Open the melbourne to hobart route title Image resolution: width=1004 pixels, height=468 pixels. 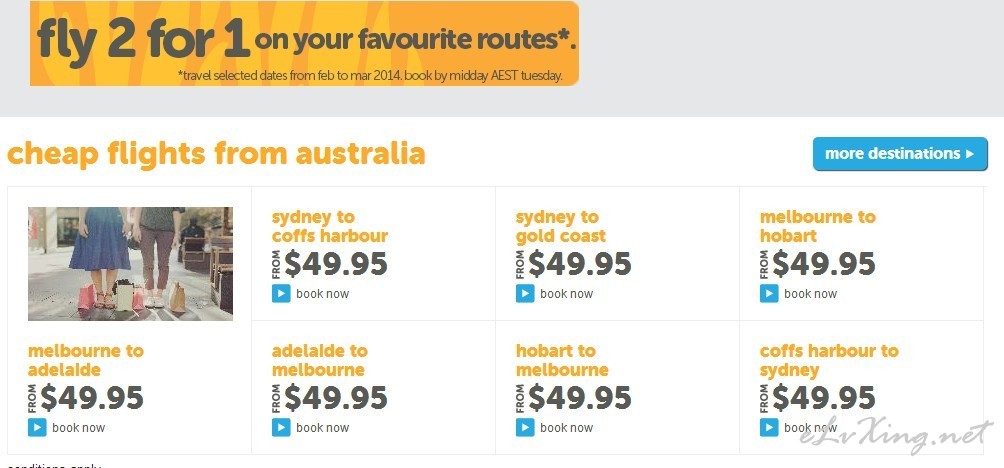pos(817,227)
